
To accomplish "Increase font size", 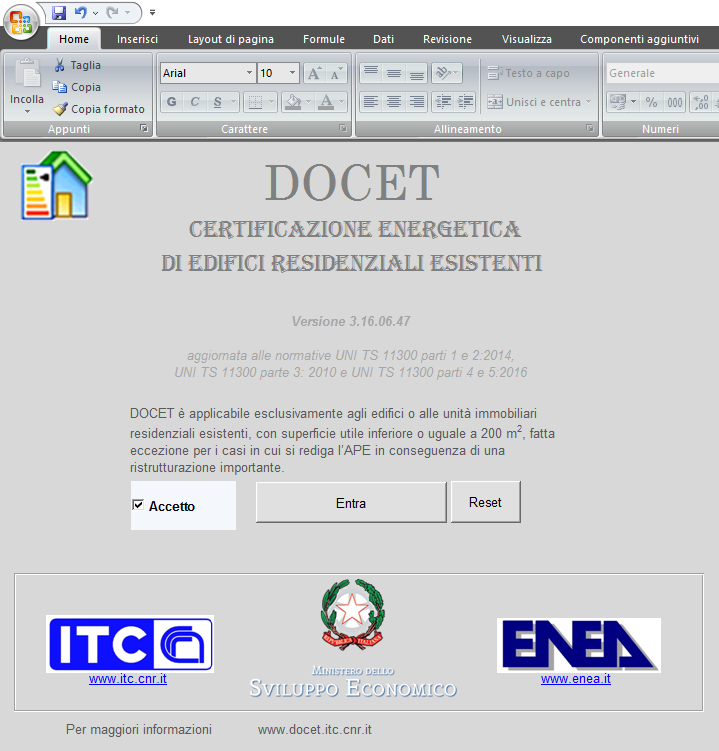I will pos(314,73).
